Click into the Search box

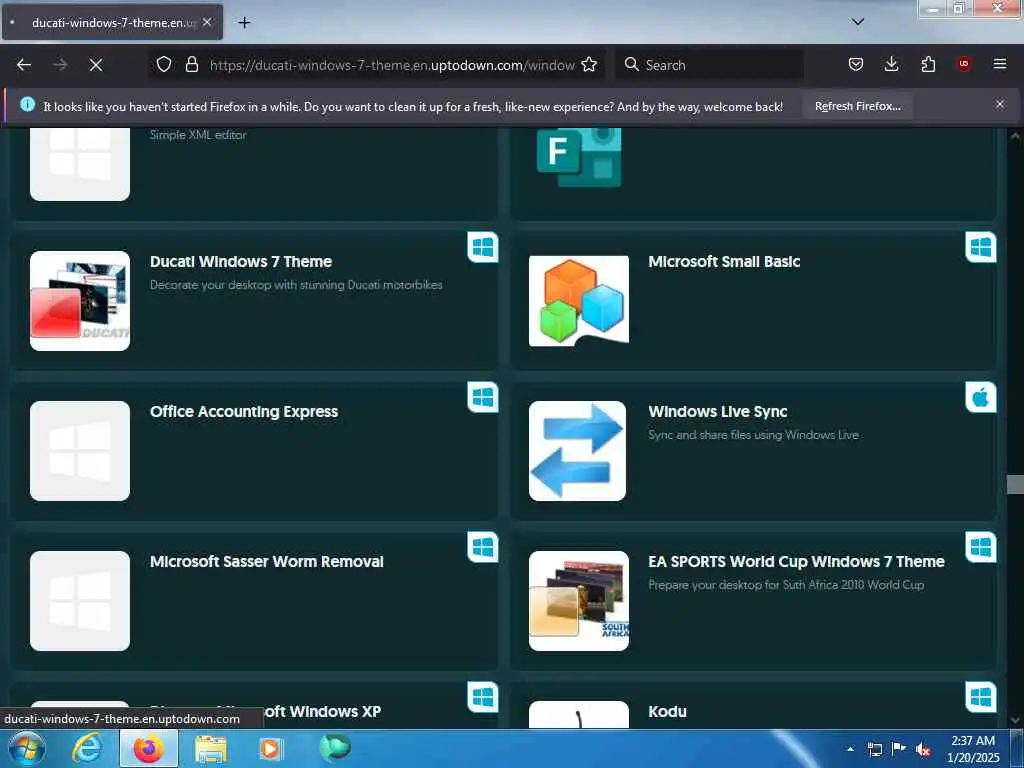(709, 65)
